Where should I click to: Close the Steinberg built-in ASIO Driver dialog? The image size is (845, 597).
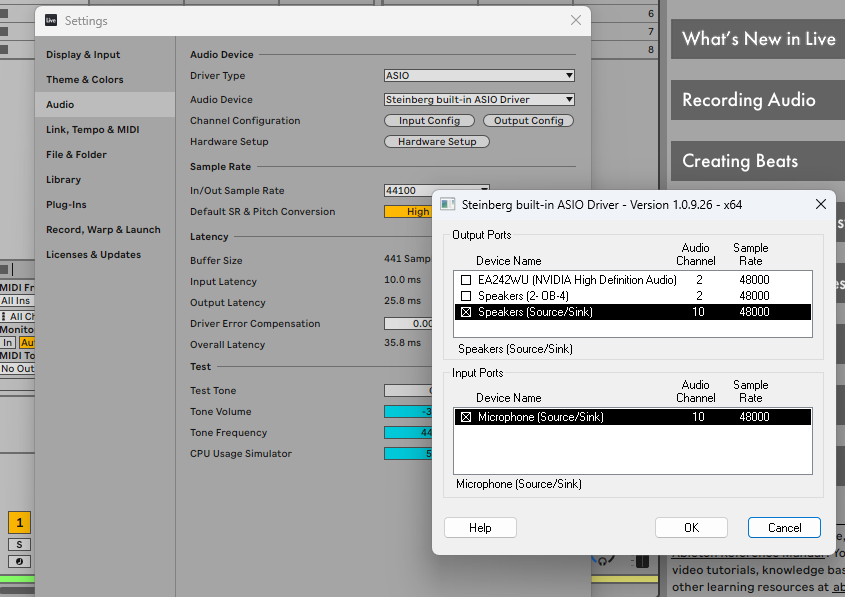[821, 204]
